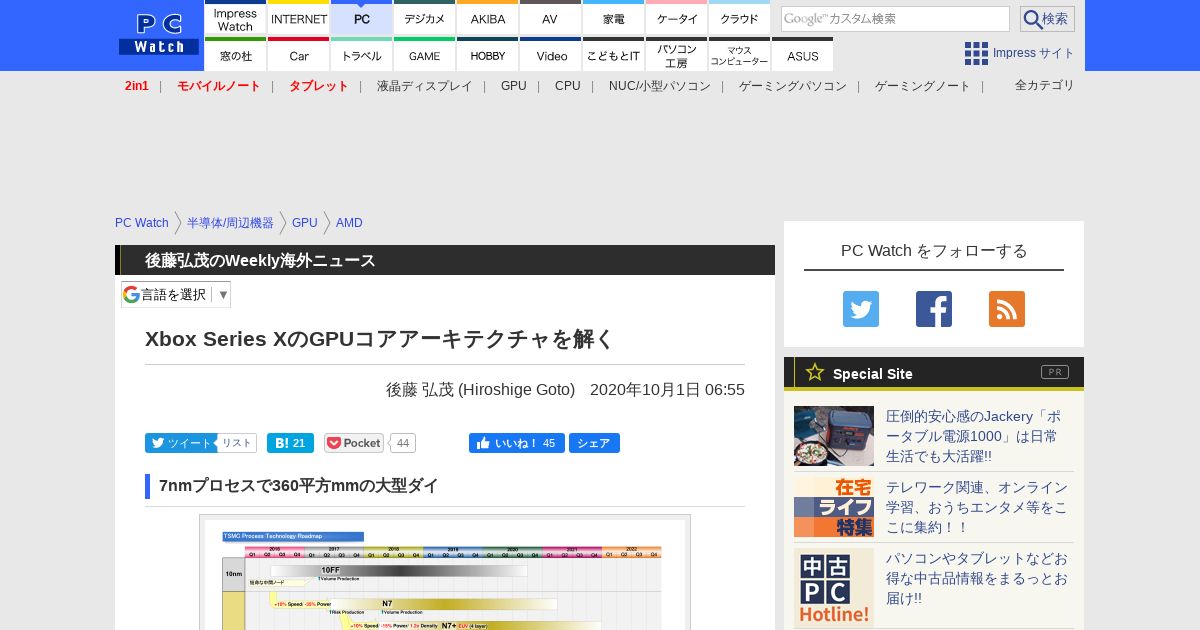Open the HOBBY tab
Screen dimensions: 1200x630
click(x=488, y=55)
